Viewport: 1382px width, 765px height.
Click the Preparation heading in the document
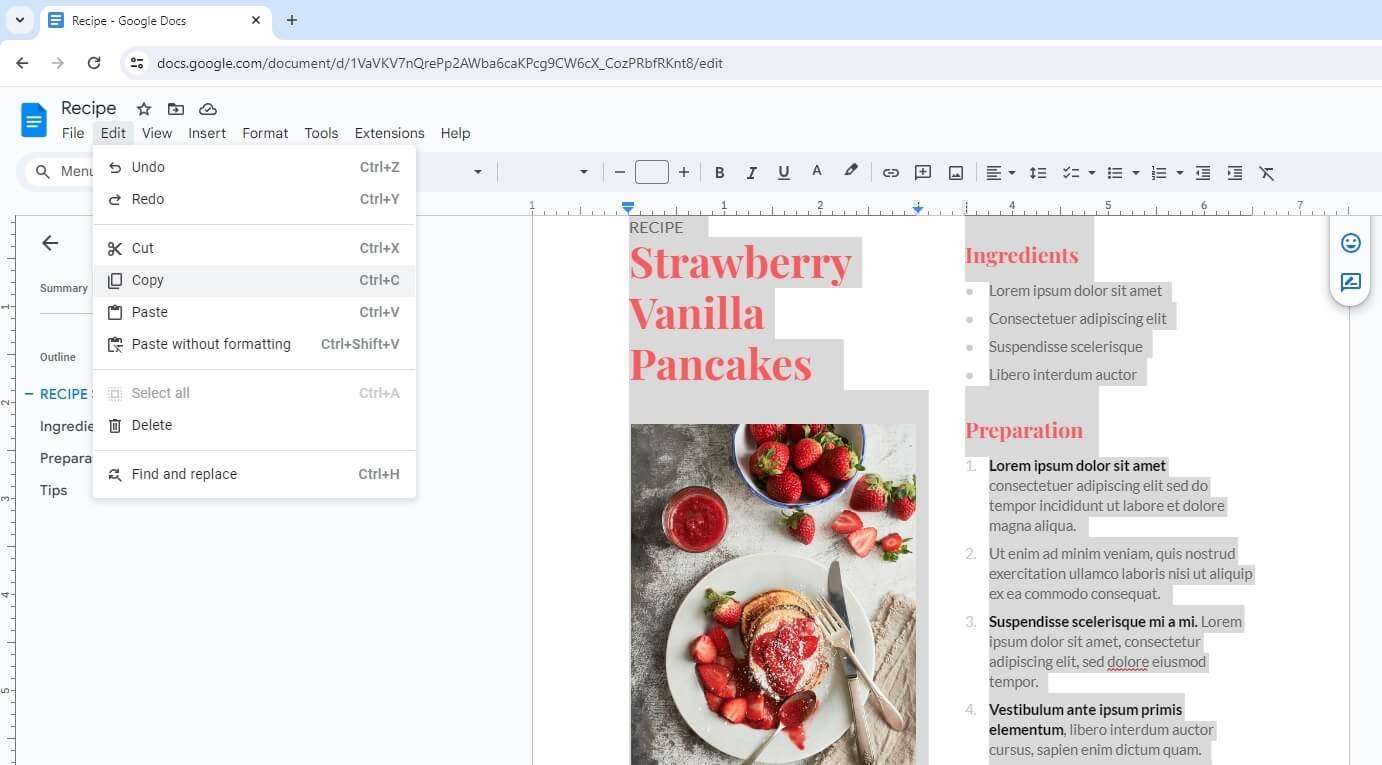coord(1024,430)
